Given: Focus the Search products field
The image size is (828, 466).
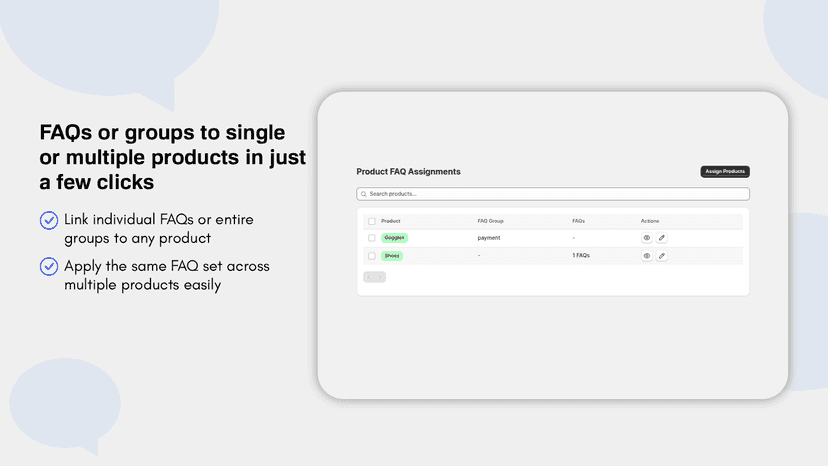Looking at the screenshot, I should tap(552, 194).
